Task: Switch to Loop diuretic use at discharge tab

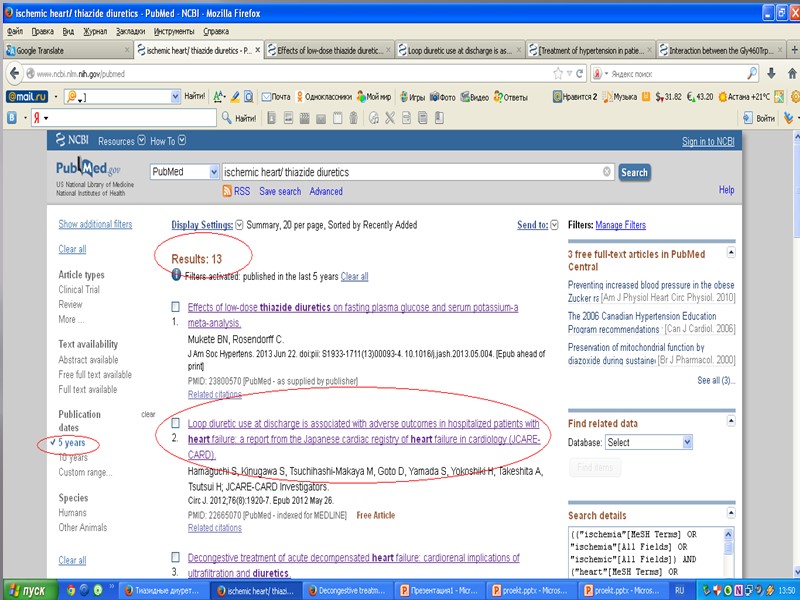Action: 460,50
